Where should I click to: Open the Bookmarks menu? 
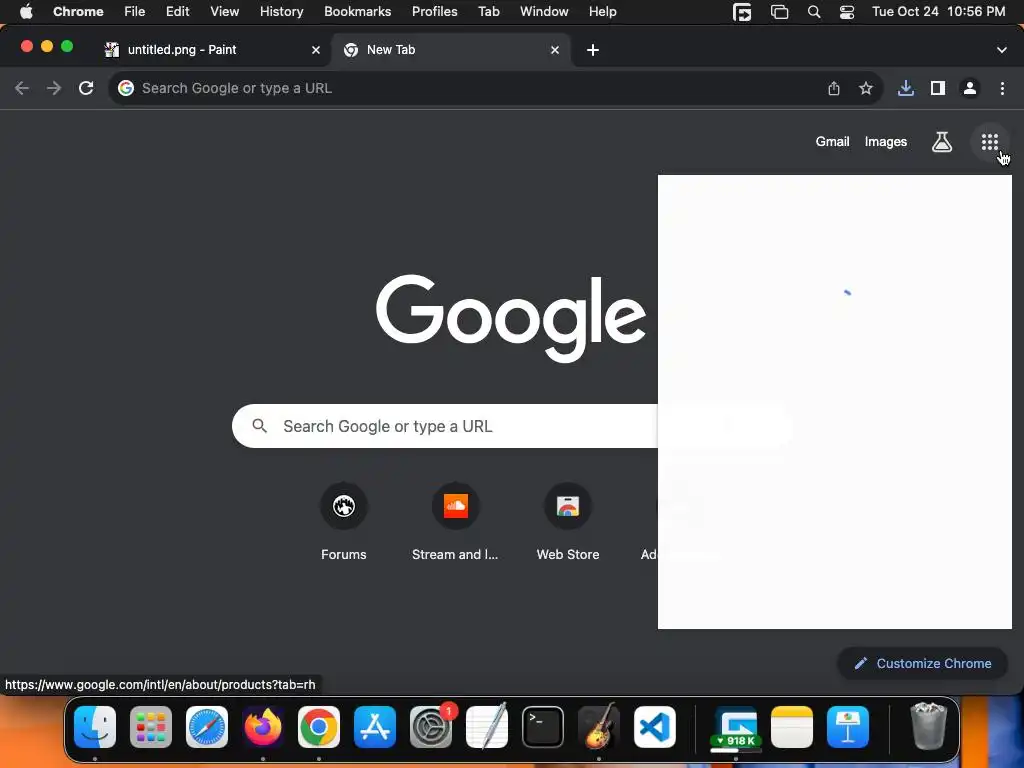[357, 12]
